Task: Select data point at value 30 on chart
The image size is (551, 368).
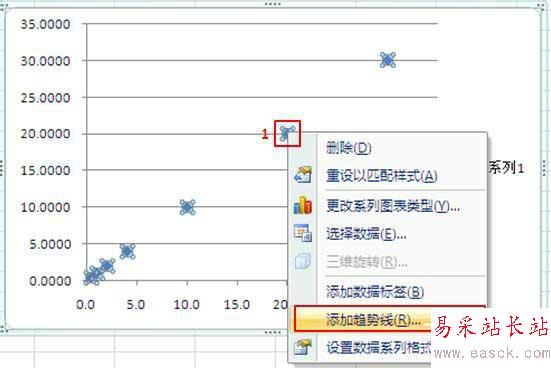Action: coord(388,60)
